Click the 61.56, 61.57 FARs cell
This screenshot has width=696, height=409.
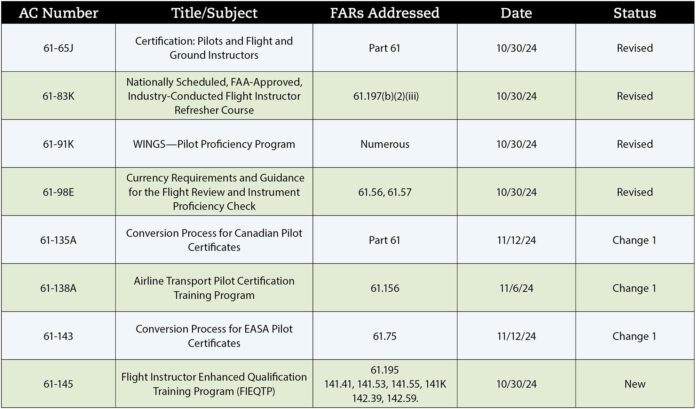tap(384, 192)
